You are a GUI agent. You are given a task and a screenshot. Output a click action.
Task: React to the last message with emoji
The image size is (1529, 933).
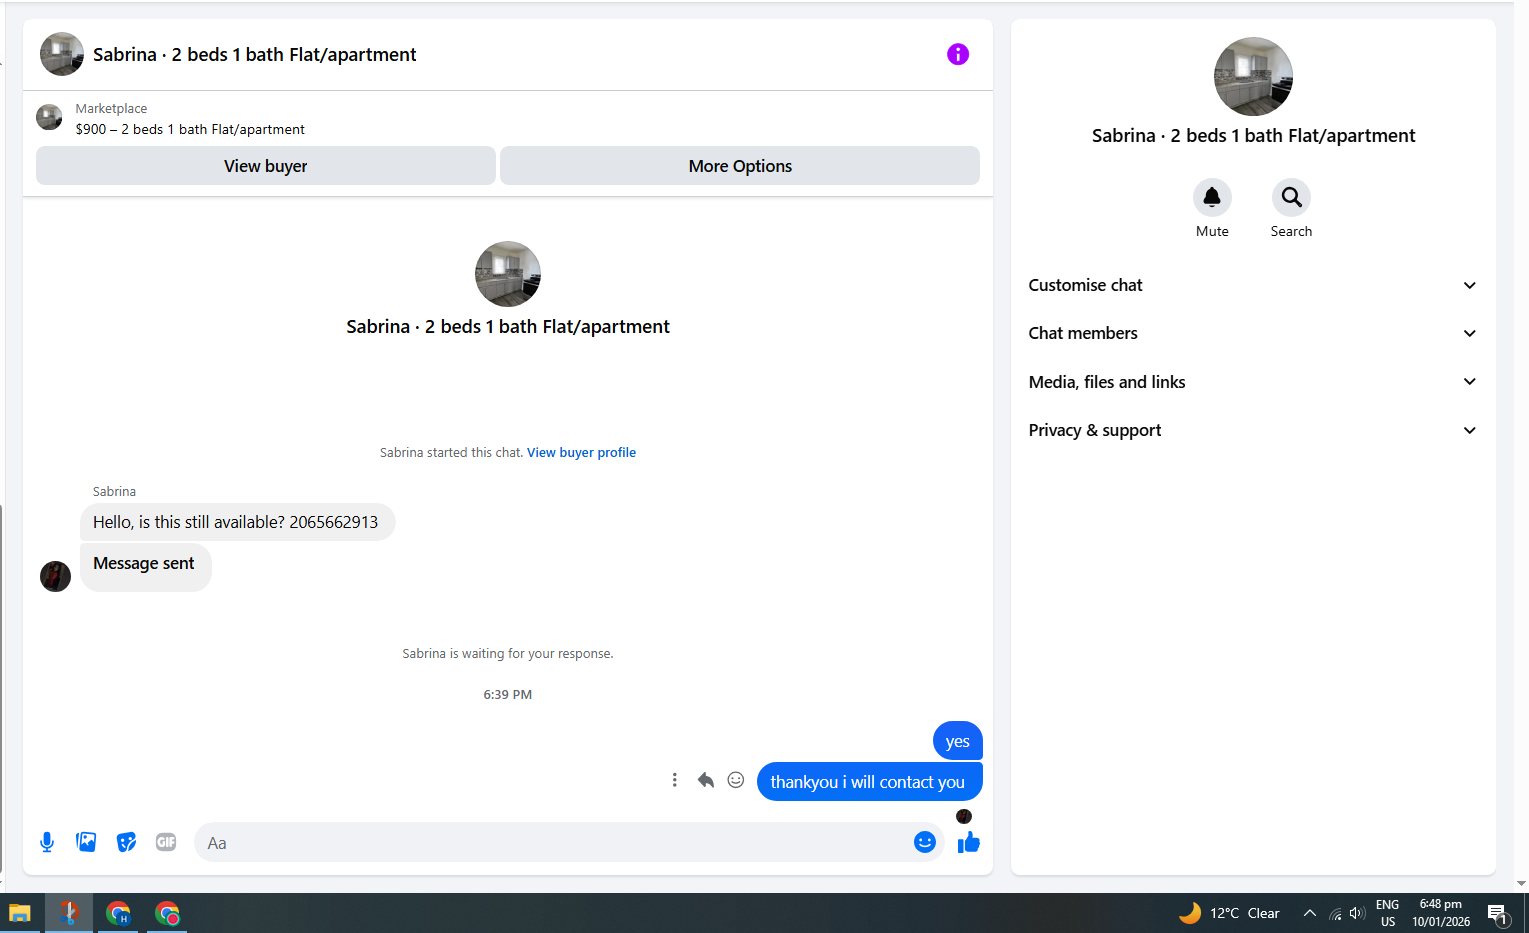click(x=736, y=780)
